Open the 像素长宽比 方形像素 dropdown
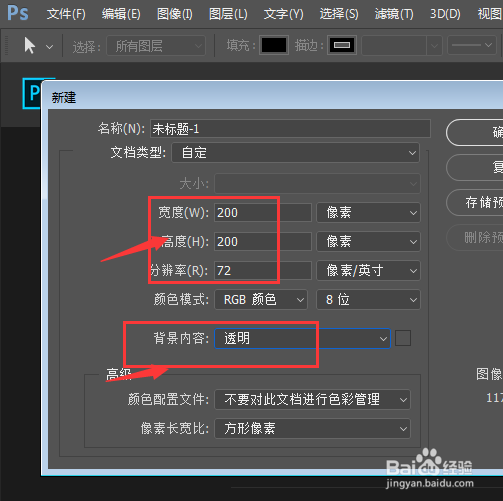 pyautogui.click(x=312, y=428)
